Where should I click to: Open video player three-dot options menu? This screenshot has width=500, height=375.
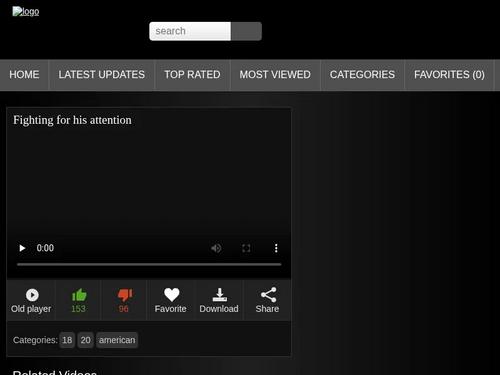pos(276,248)
